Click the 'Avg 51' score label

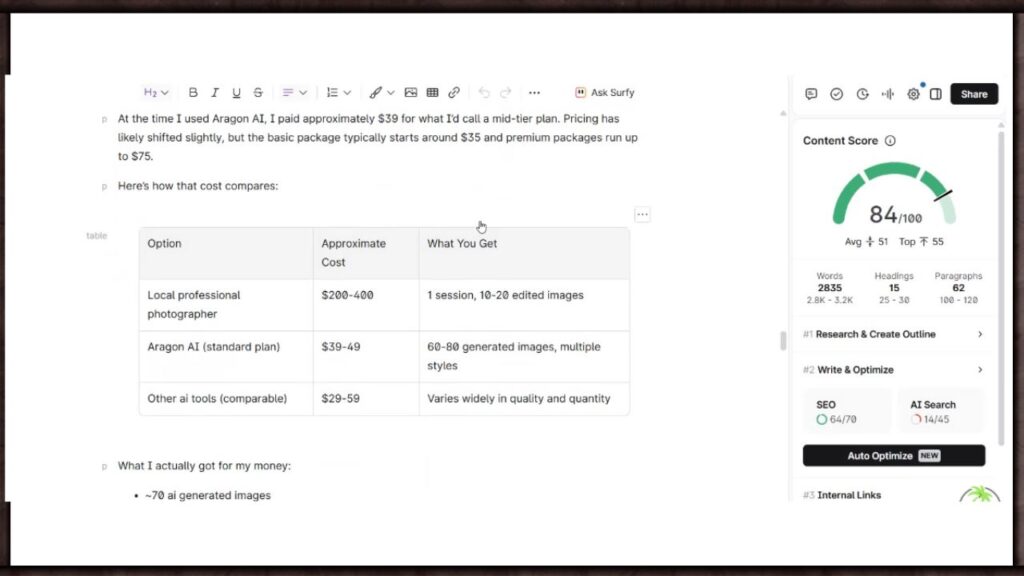(866, 242)
